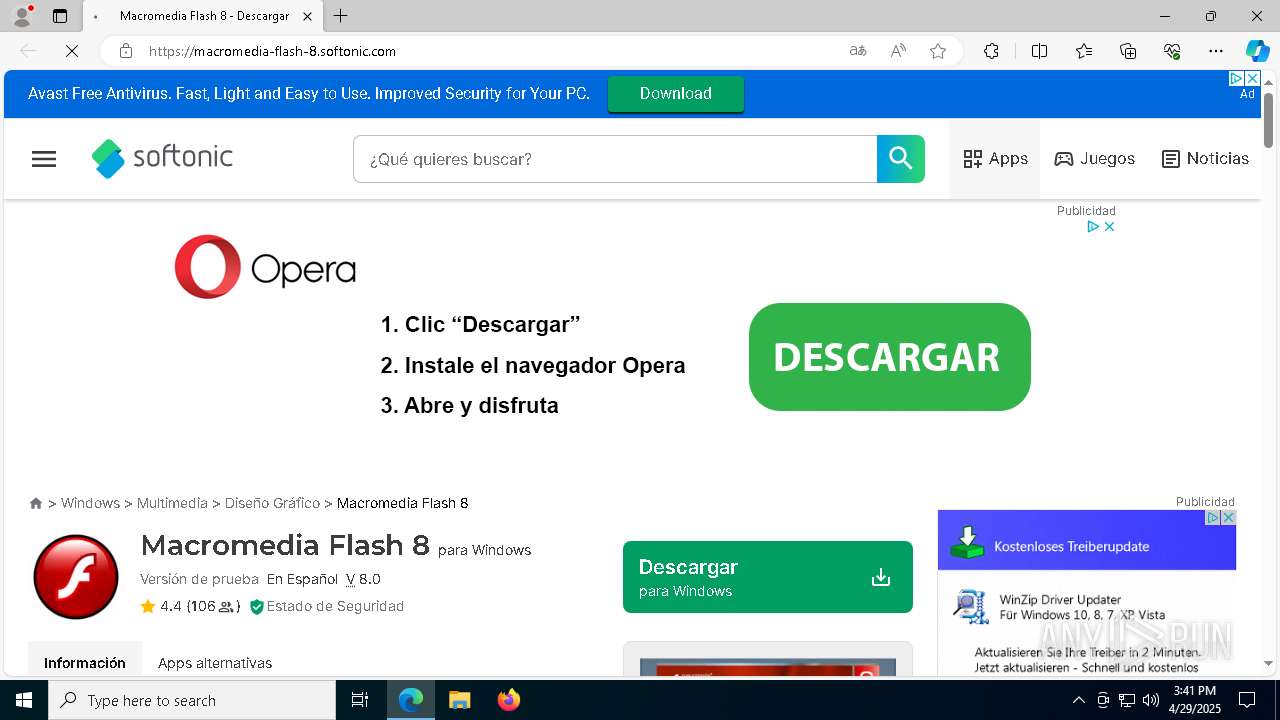Close the WinZip Driver Updater ad
This screenshot has height=720, width=1280.
pyautogui.click(x=1229, y=518)
